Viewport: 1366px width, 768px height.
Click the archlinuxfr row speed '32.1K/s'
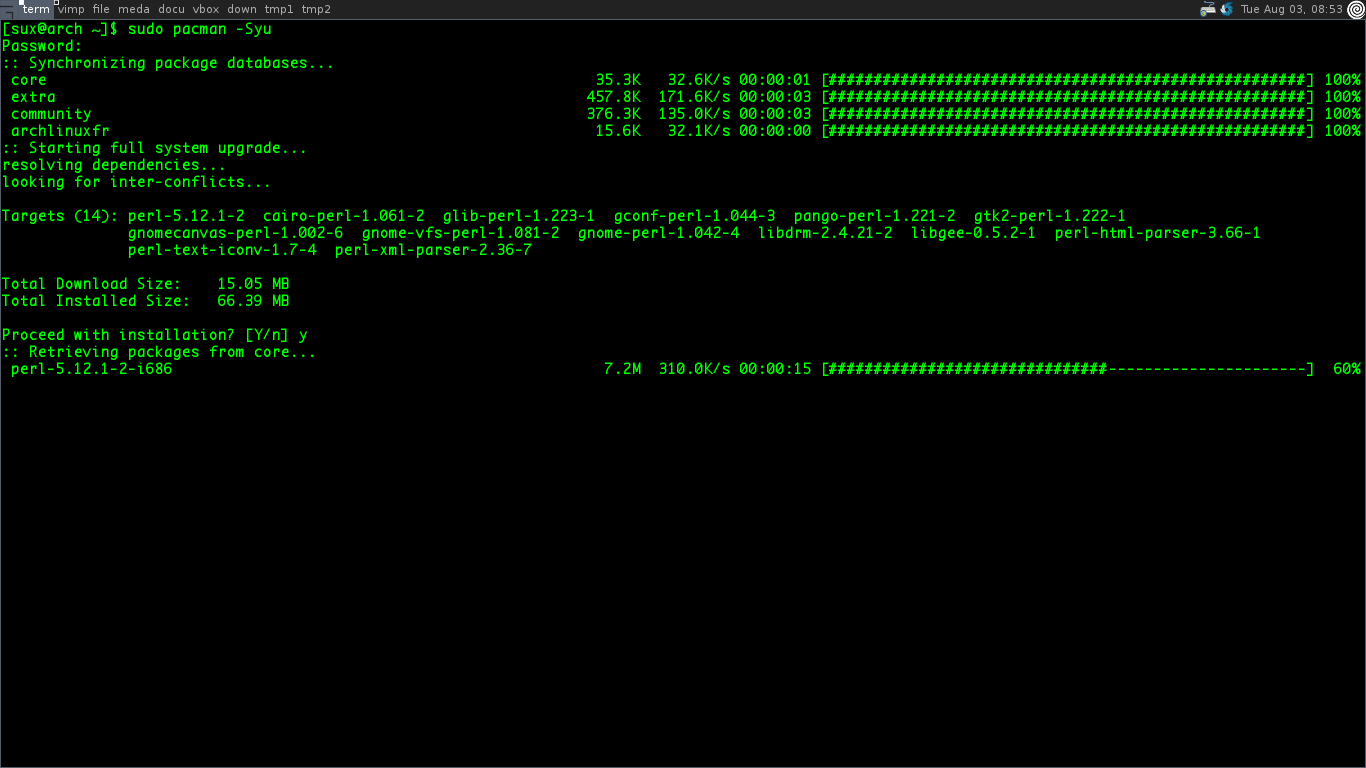pos(699,131)
